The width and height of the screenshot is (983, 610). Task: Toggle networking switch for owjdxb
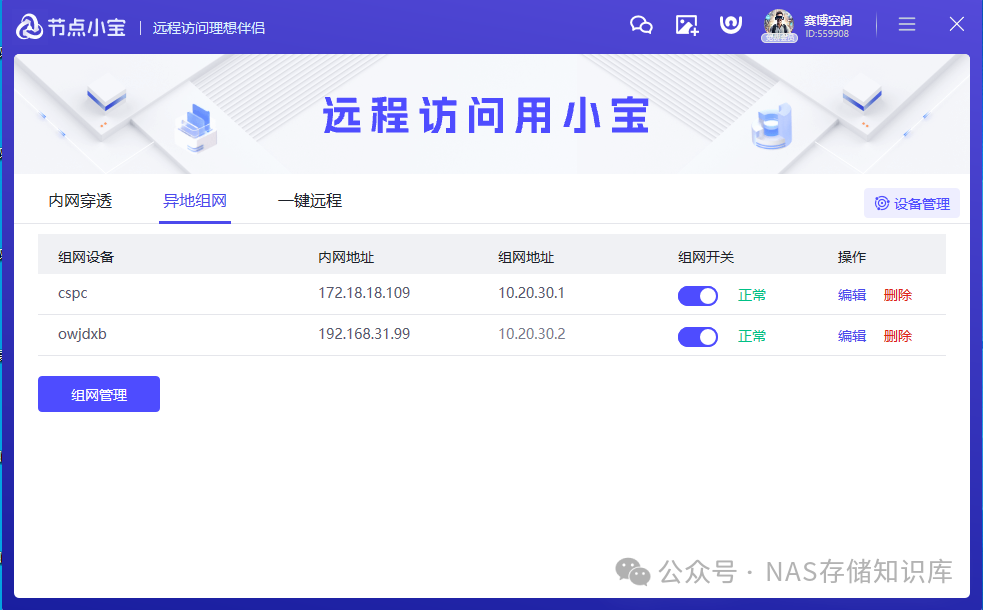(x=698, y=337)
